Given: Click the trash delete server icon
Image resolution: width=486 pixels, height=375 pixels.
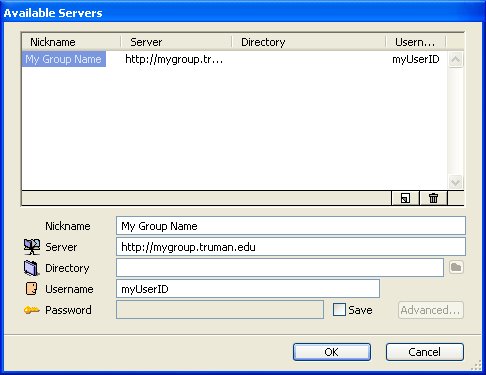Looking at the screenshot, I should pos(433,198).
